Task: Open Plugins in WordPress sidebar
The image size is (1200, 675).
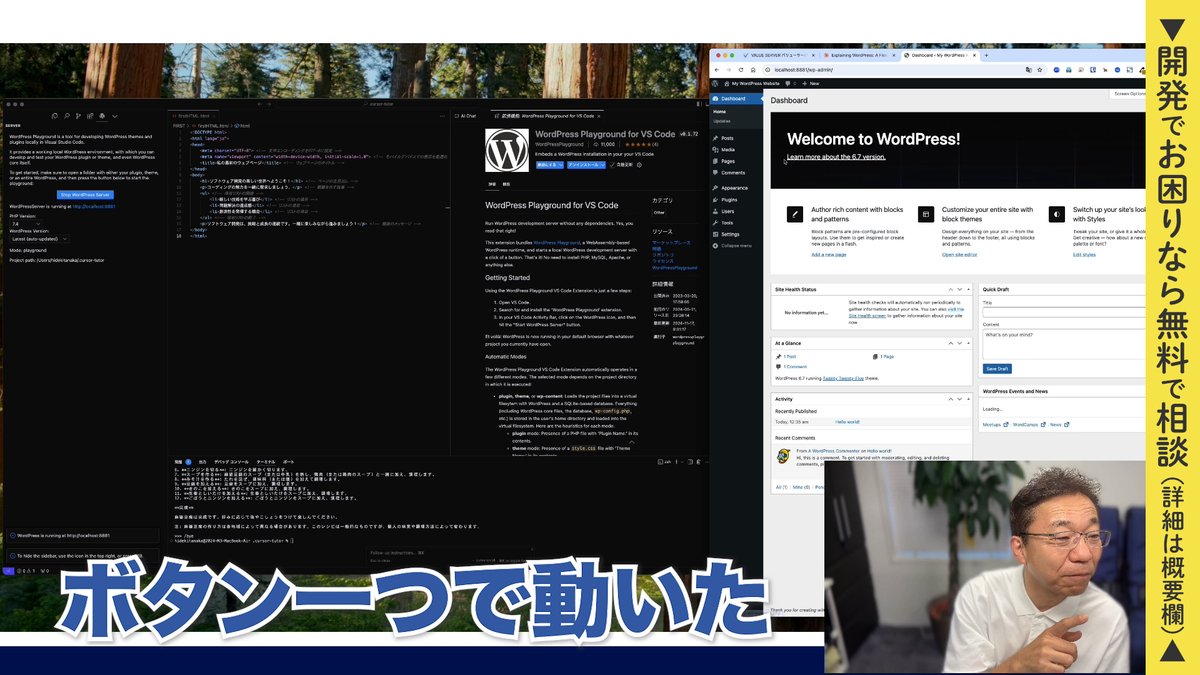Action: click(x=729, y=200)
